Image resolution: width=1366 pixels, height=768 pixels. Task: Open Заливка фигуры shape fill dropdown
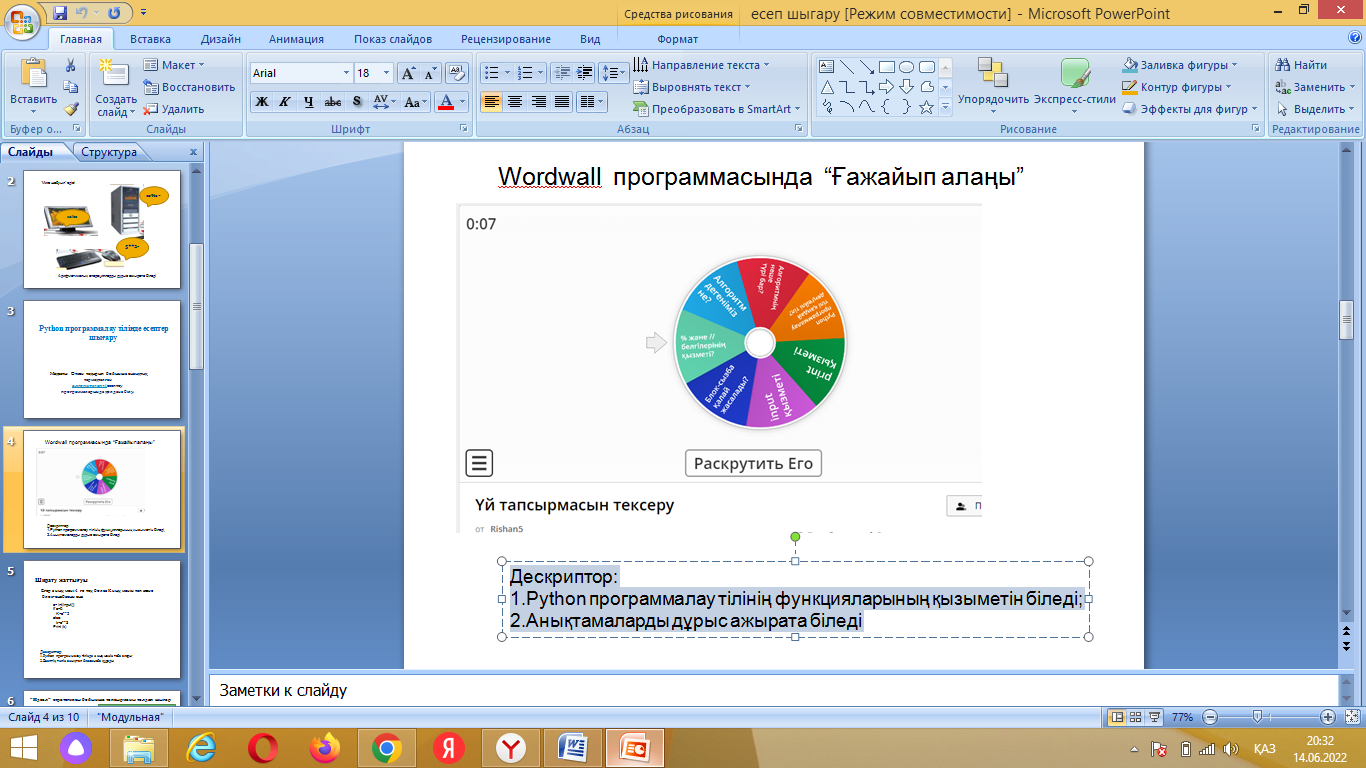point(1180,65)
